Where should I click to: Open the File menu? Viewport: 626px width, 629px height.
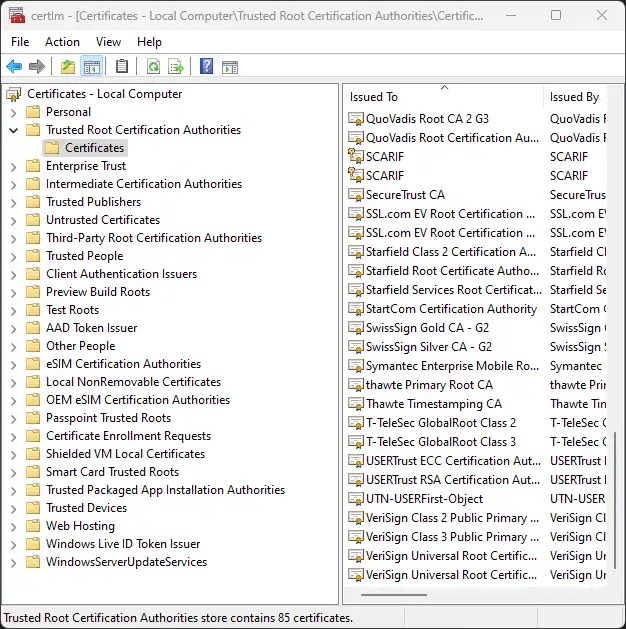(x=20, y=42)
